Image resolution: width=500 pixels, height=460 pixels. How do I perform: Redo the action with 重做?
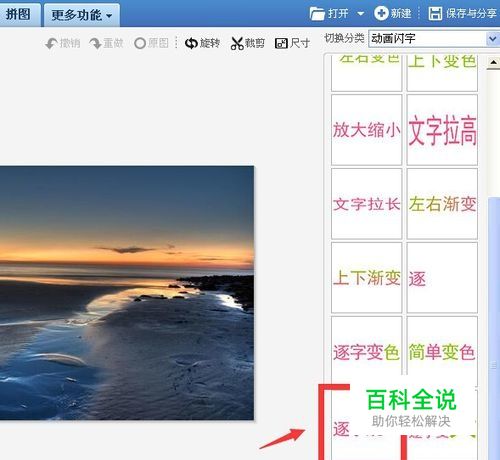[x=106, y=43]
